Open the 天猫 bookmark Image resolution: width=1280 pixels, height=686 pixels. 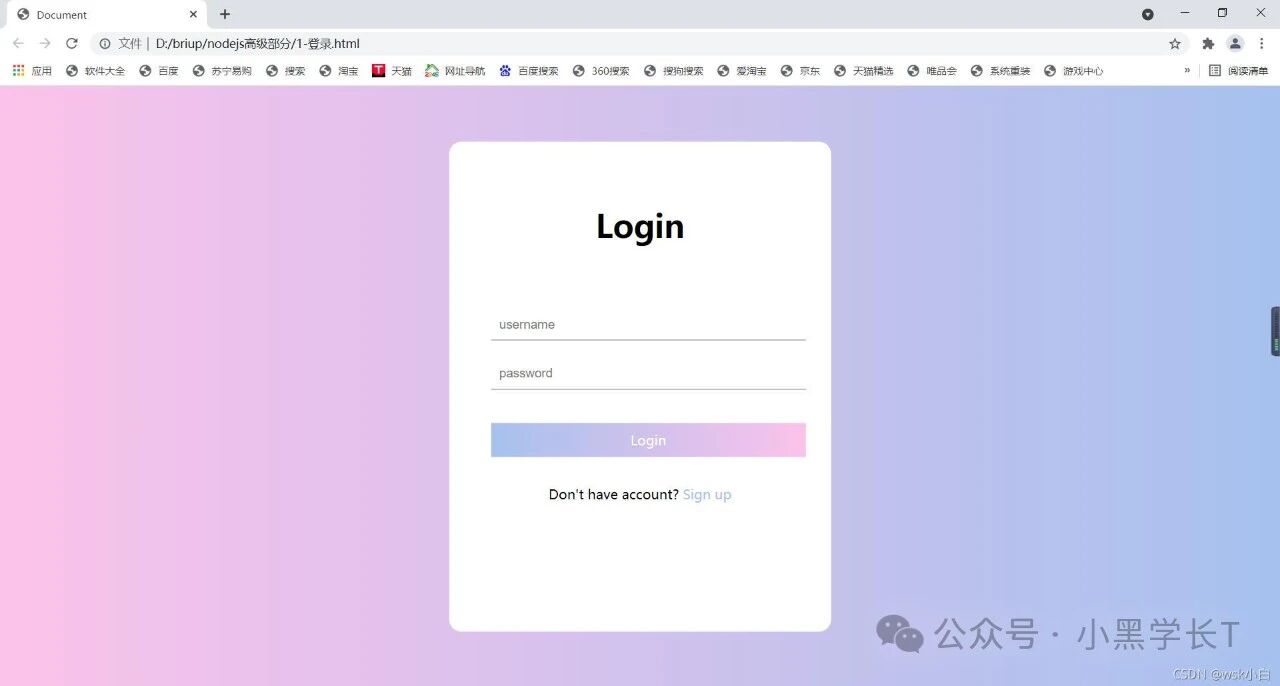click(x=392, y=71)
